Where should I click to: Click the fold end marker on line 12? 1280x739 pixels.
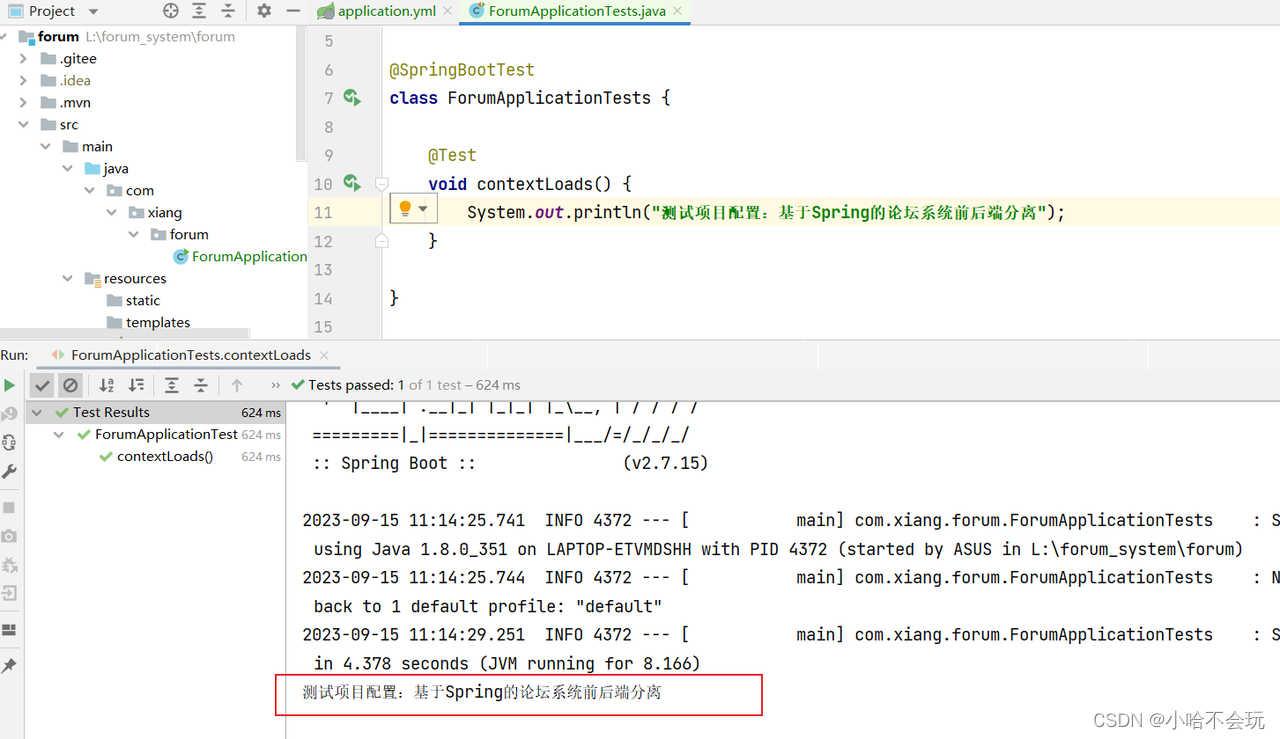coord(381,241)
